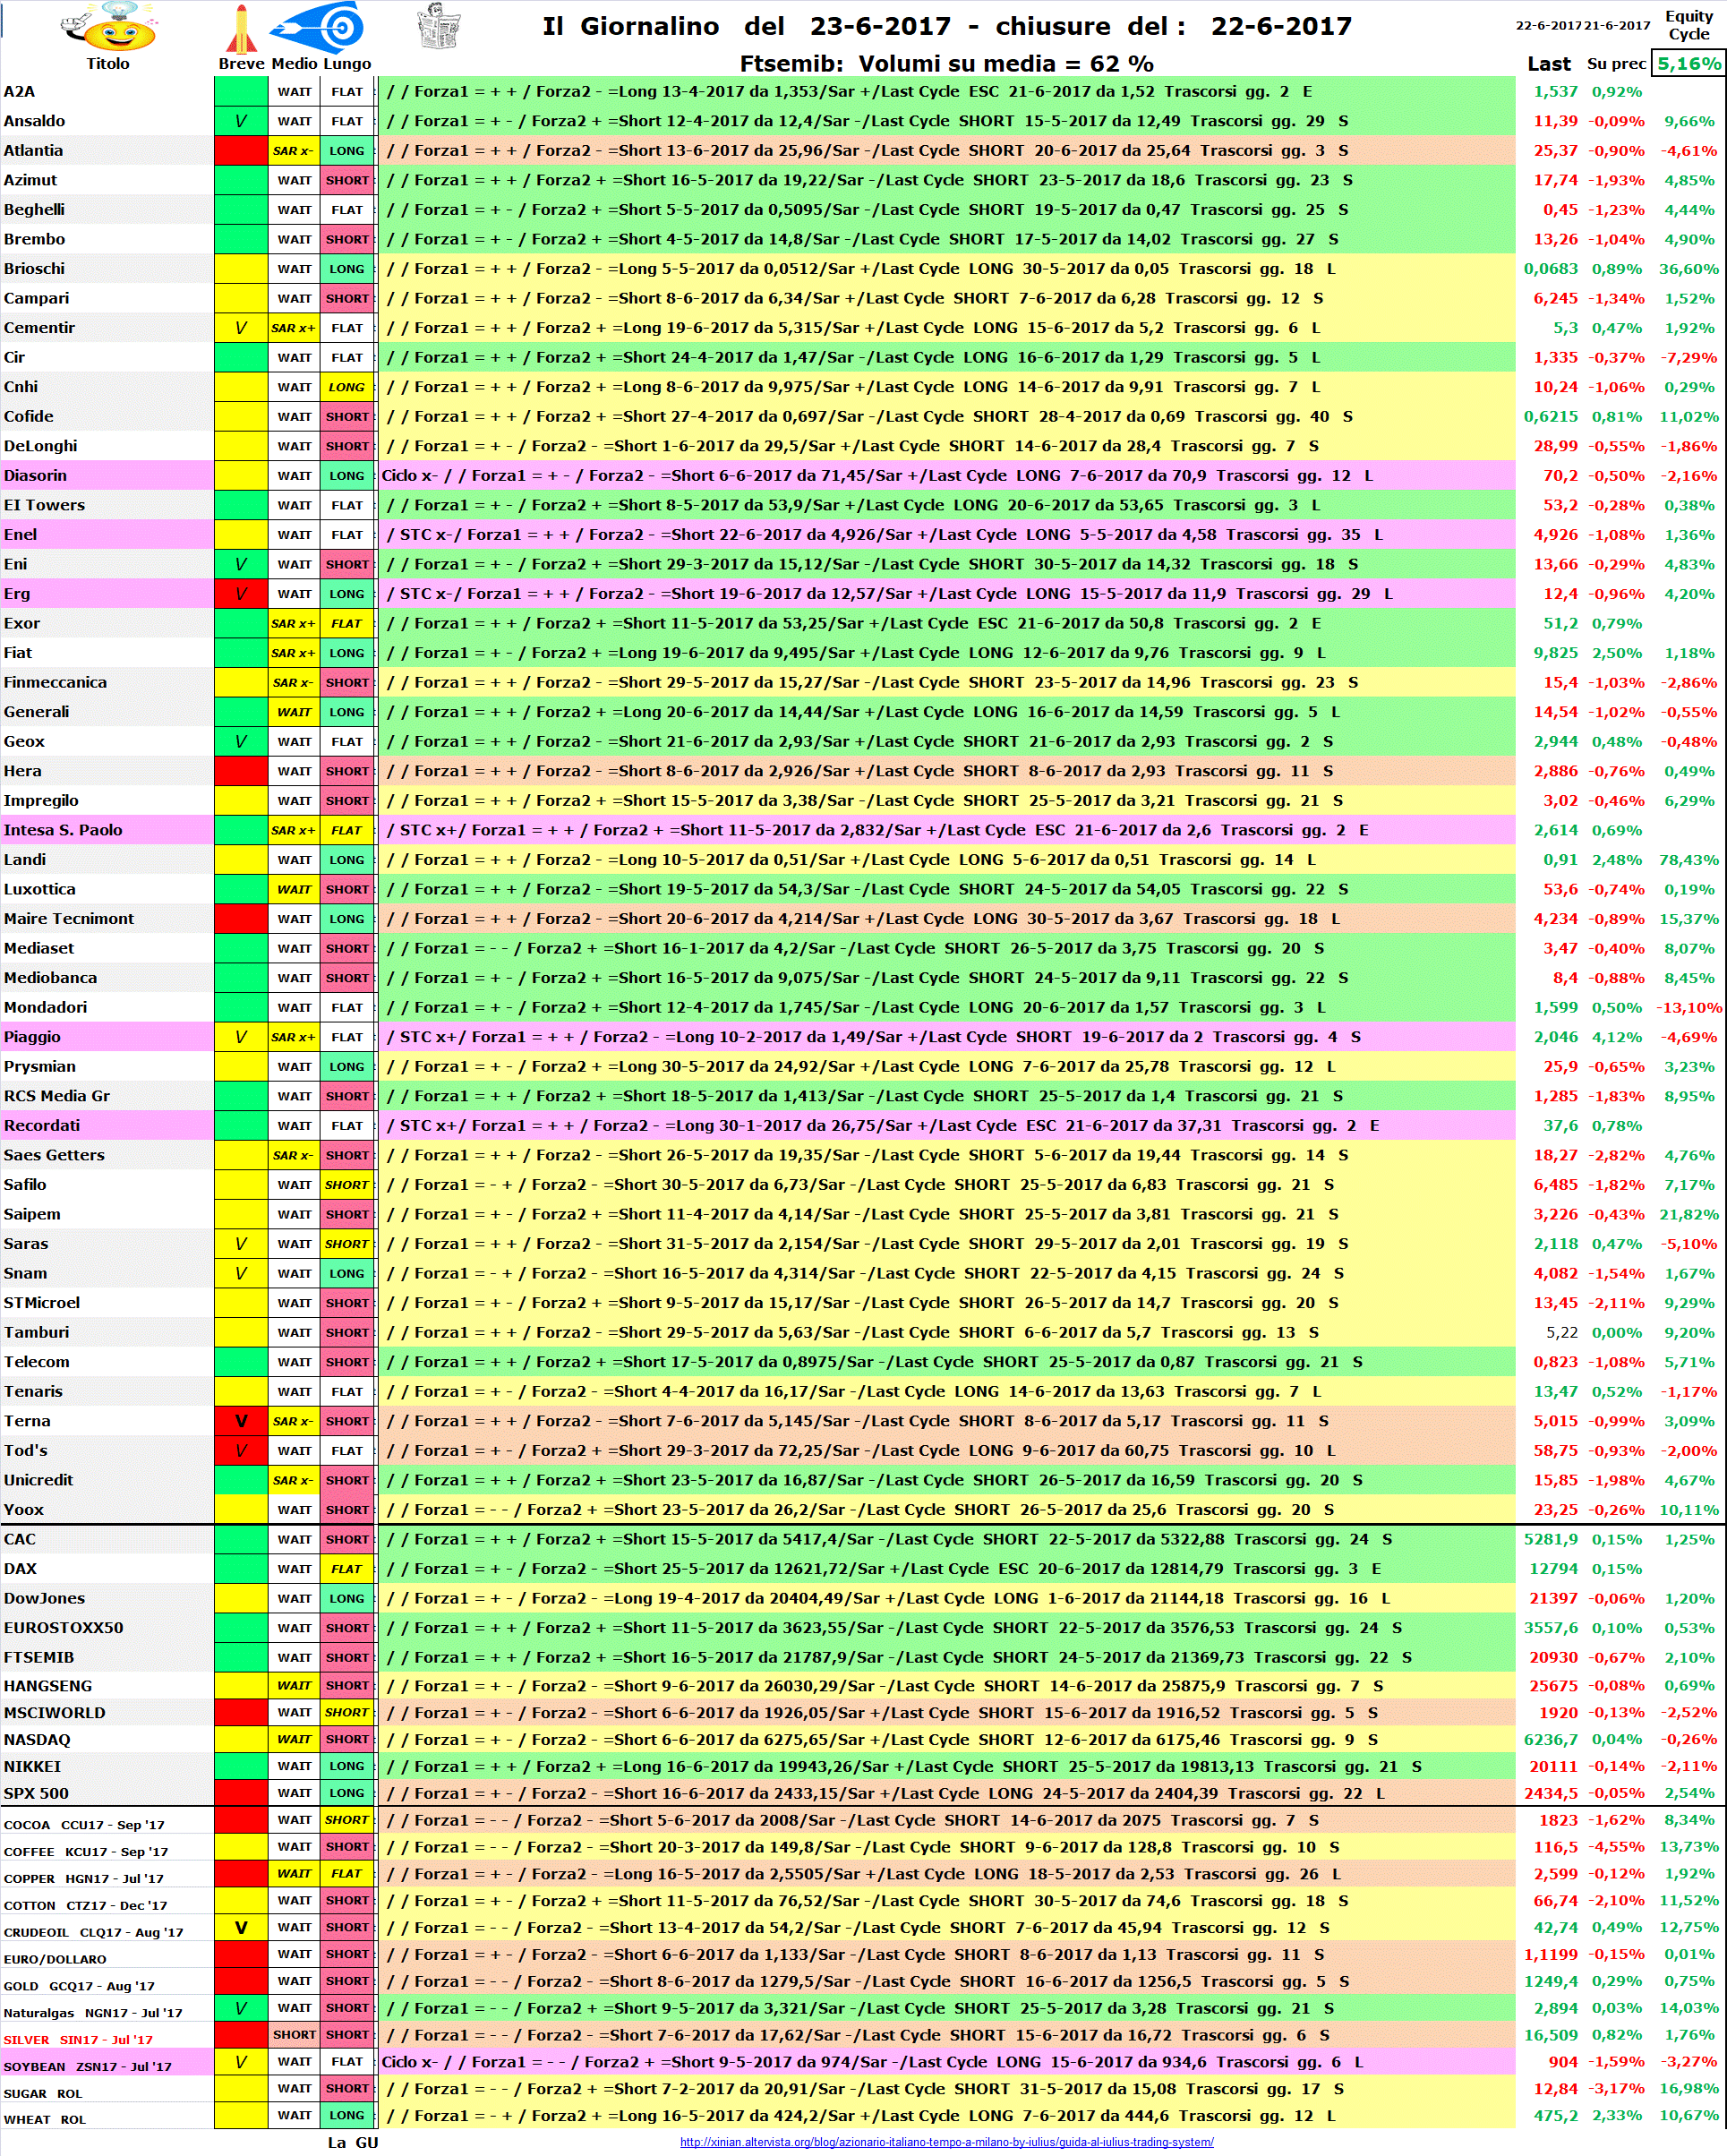The image size is (1727, 2156).
Task: Select the SOYBEAN ZSN17 row title
Action: (x=88, y=2067)
